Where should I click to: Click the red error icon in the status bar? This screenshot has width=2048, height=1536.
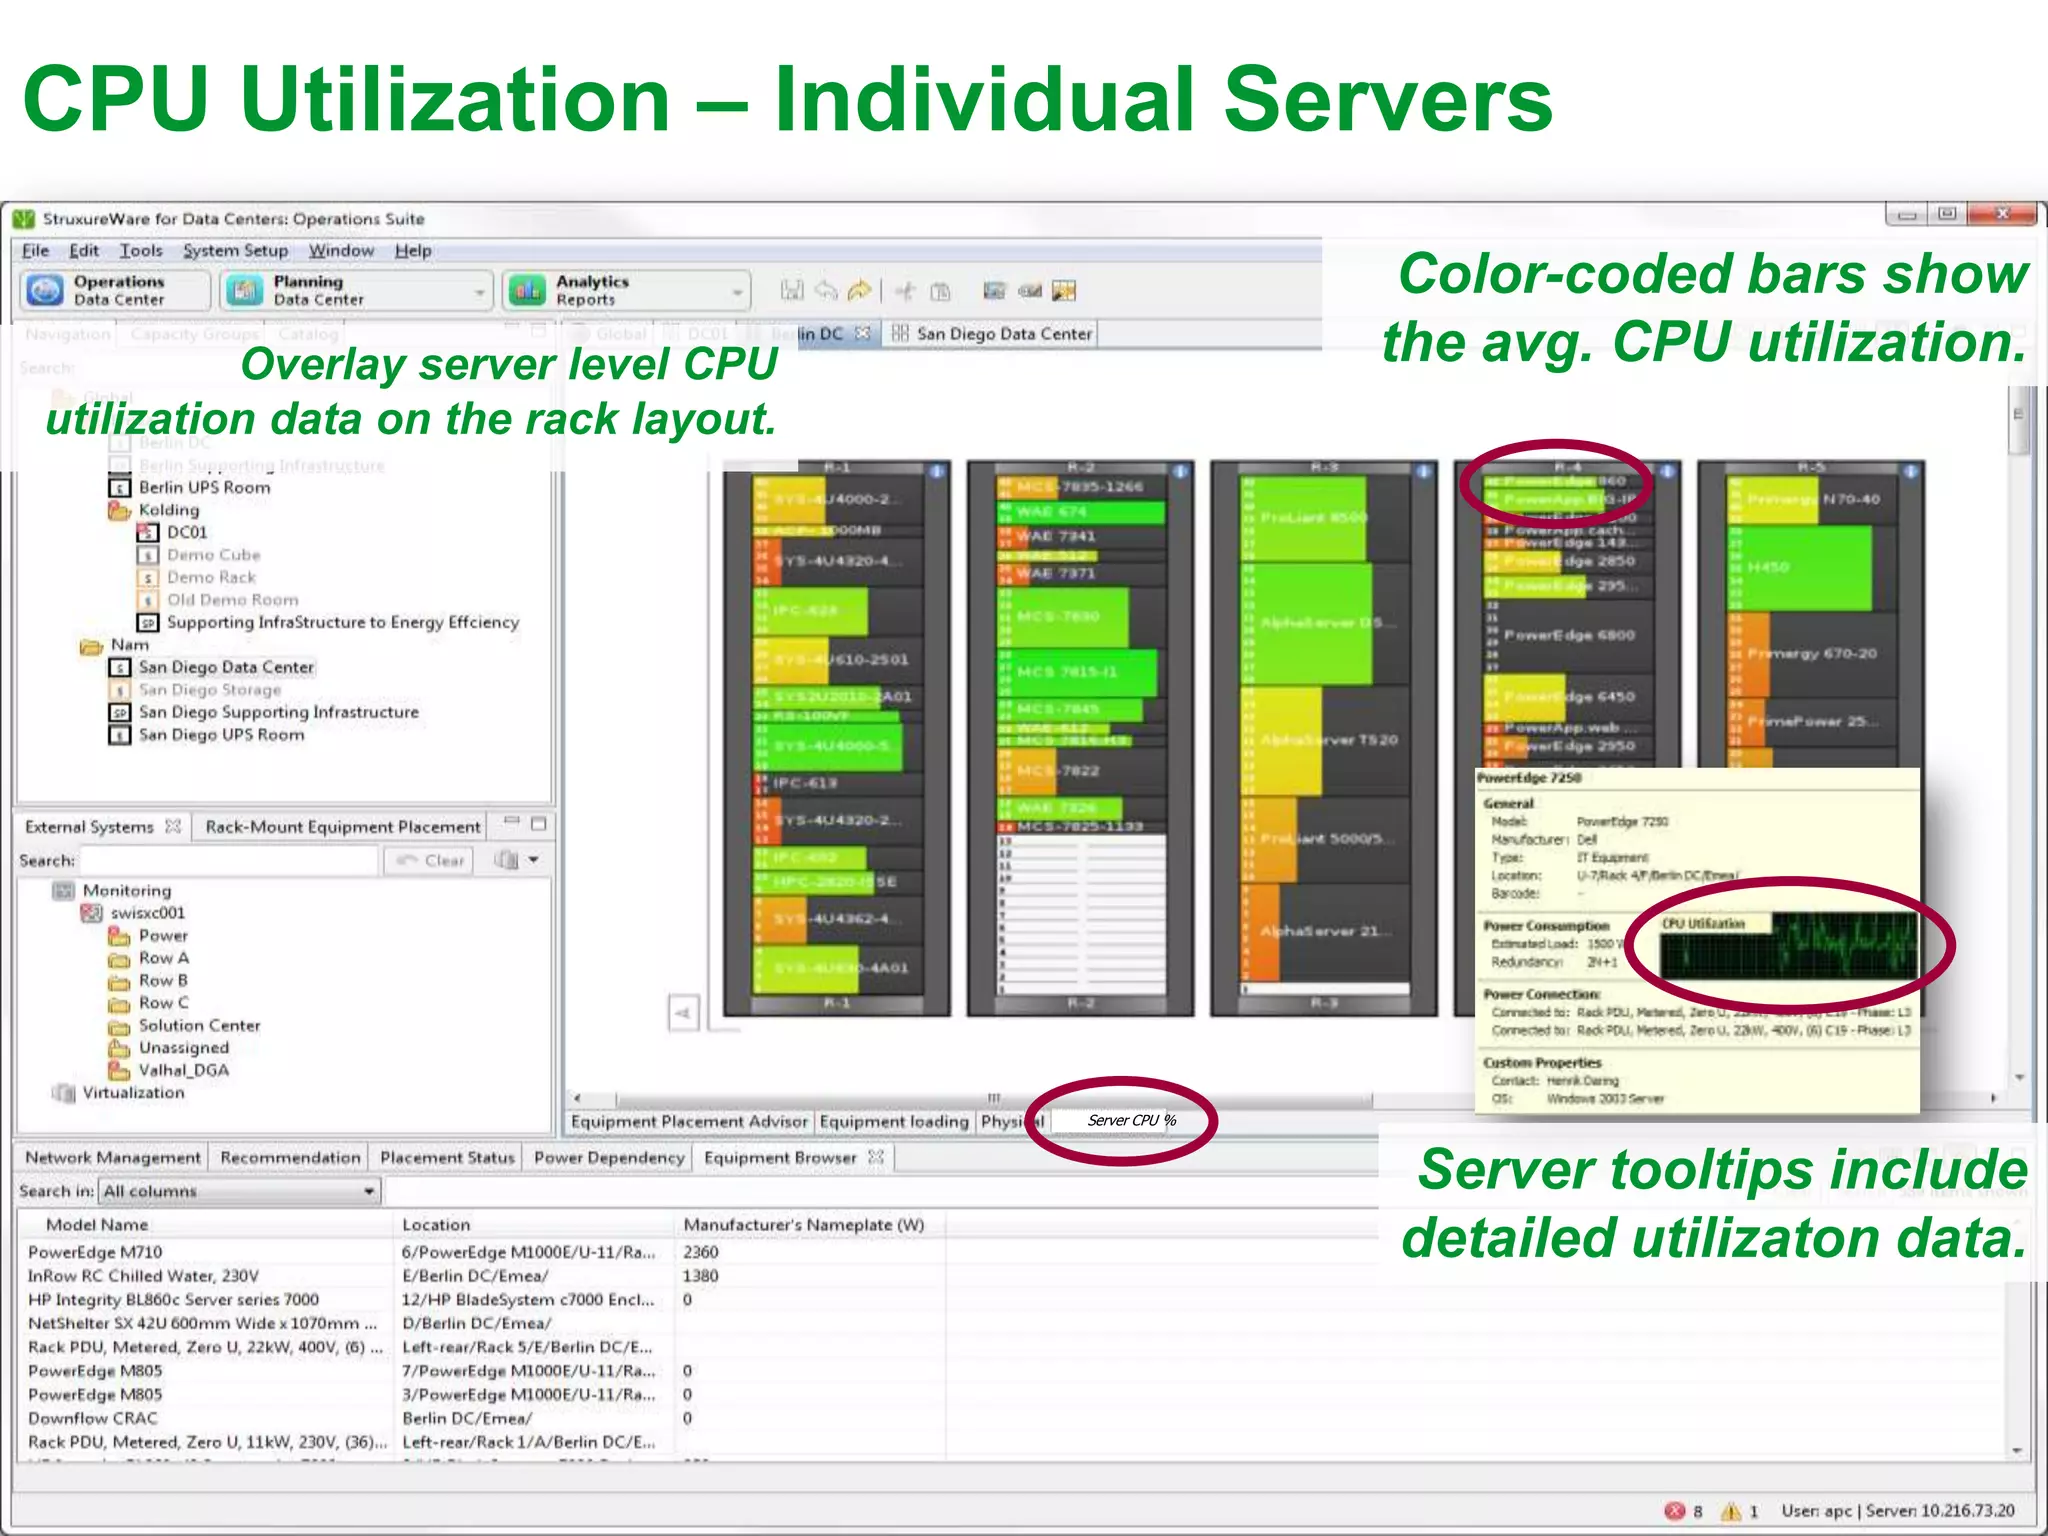point(1675,1510)
